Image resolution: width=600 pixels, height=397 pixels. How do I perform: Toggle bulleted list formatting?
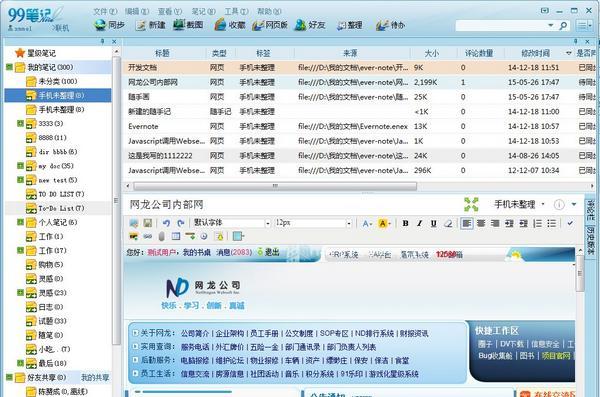tap(551, 223)
